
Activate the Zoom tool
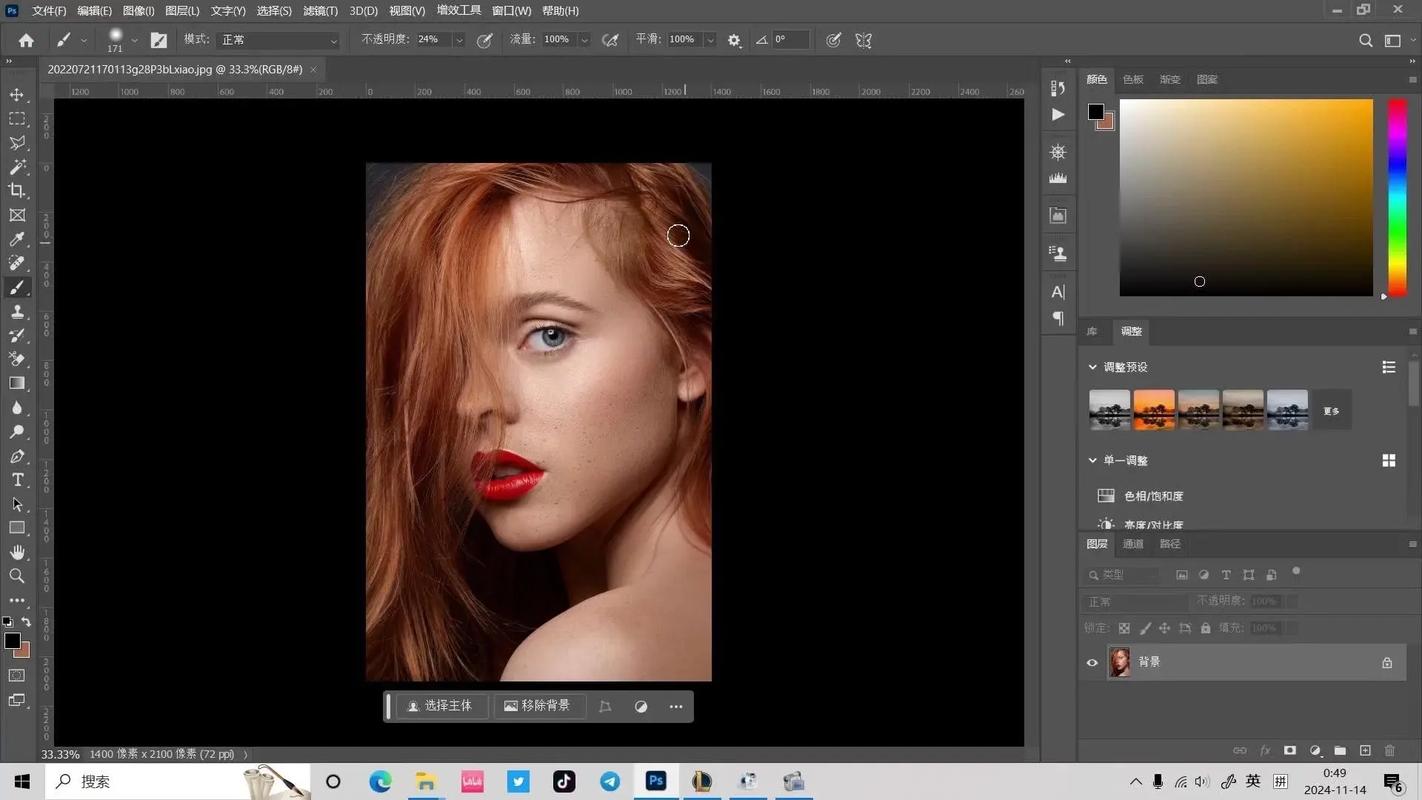coord(16,575)
